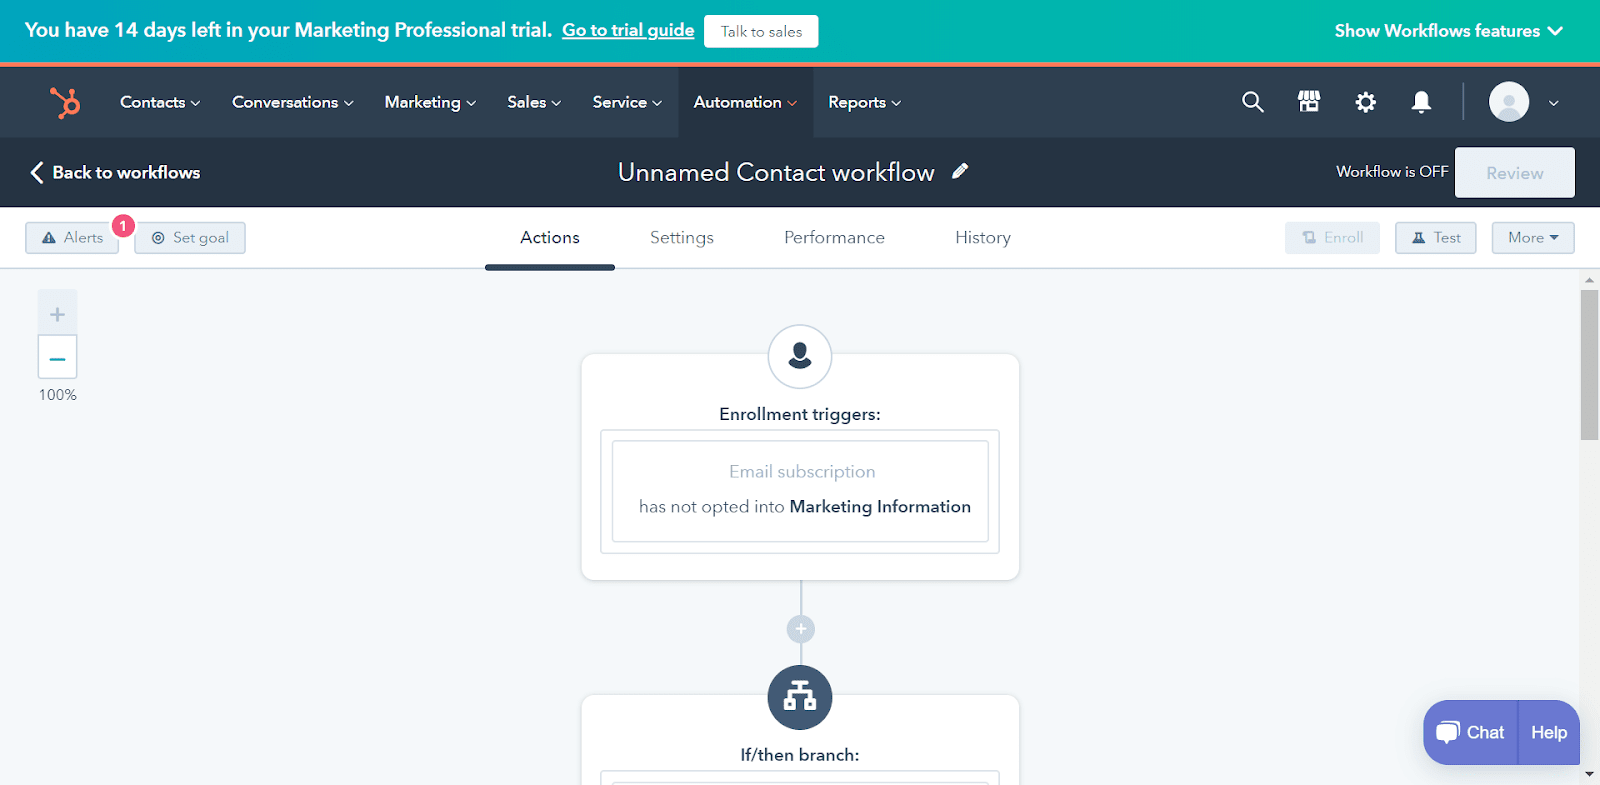Open the Marketplace storefront icon
This screenshot has height=785, width=1600.
(1309, 102)
